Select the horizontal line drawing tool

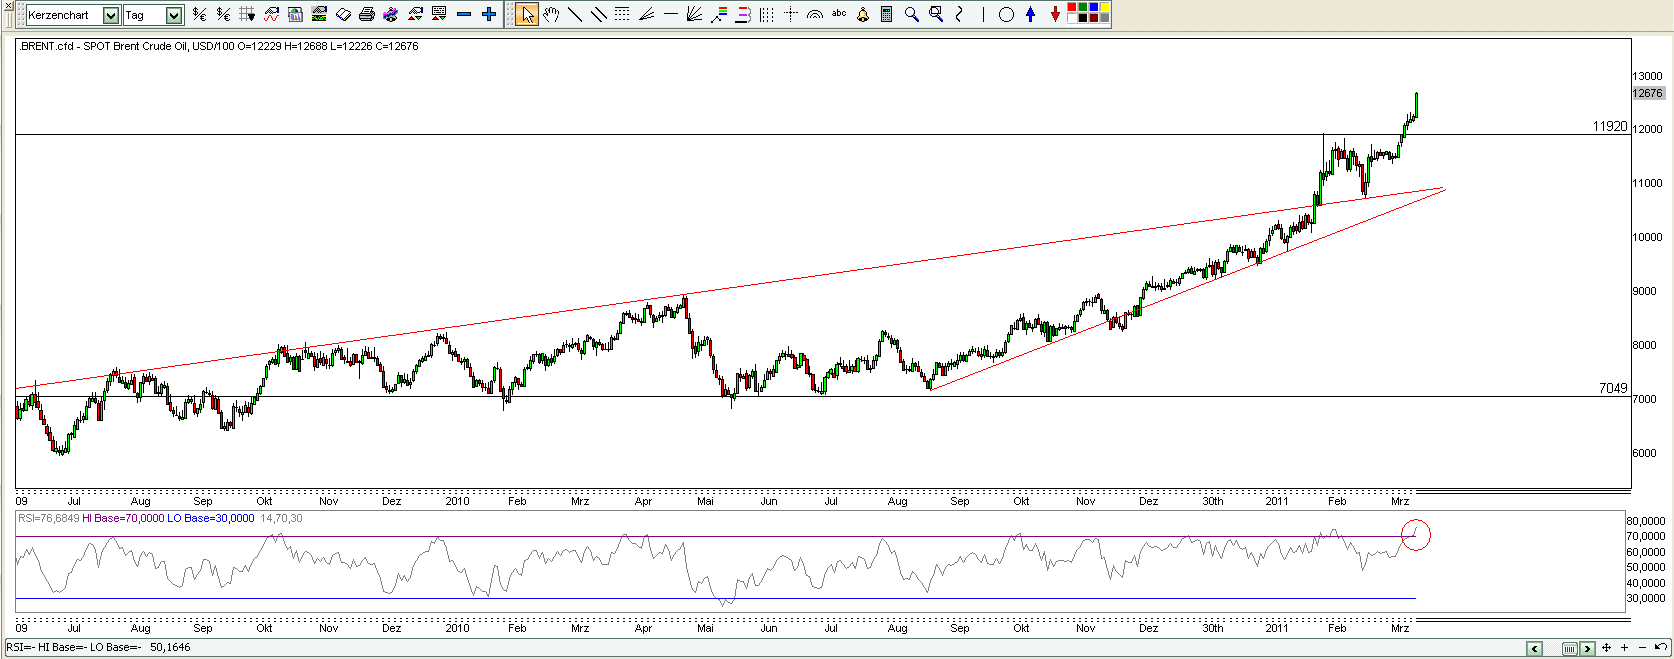[x=670, y=14]
